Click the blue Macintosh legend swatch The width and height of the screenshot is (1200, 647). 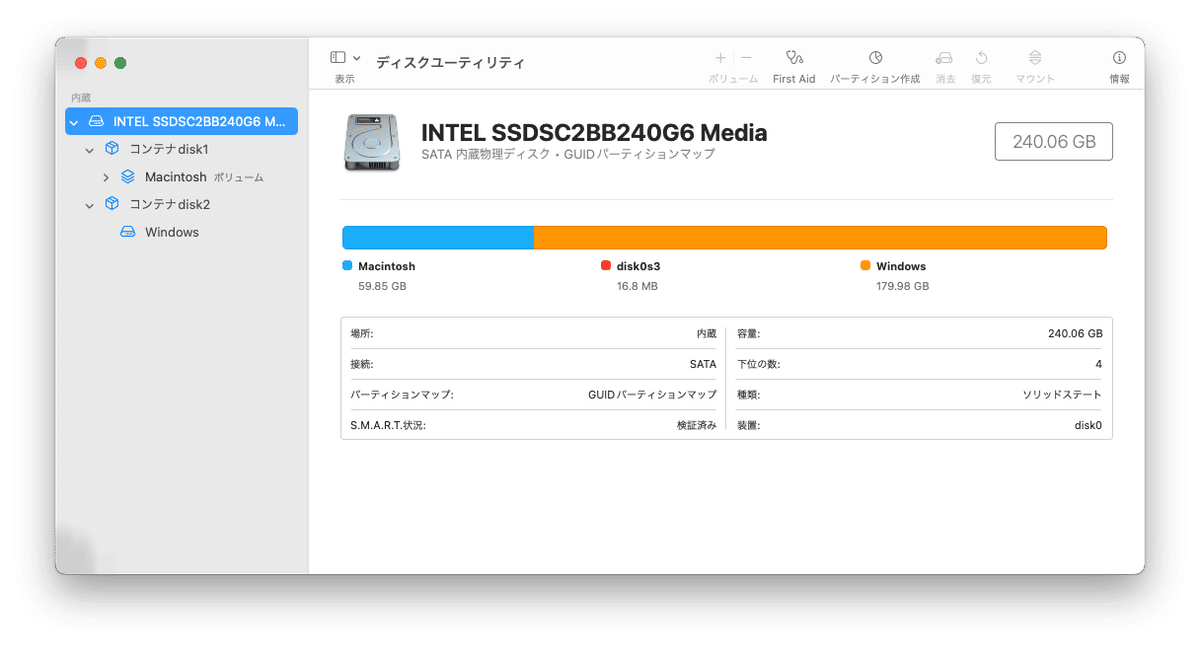(347, 266)
